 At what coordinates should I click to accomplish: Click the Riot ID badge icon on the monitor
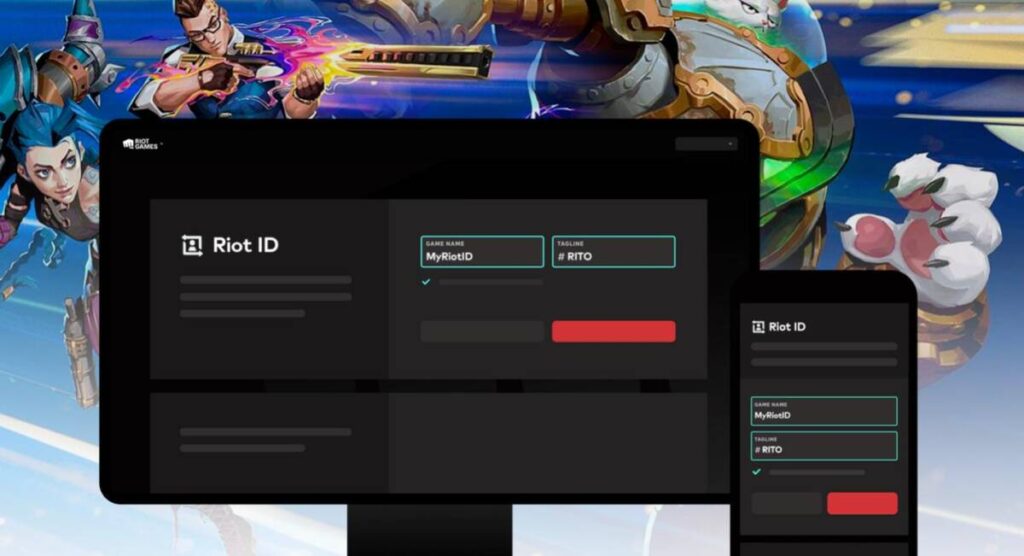(191, 245)
